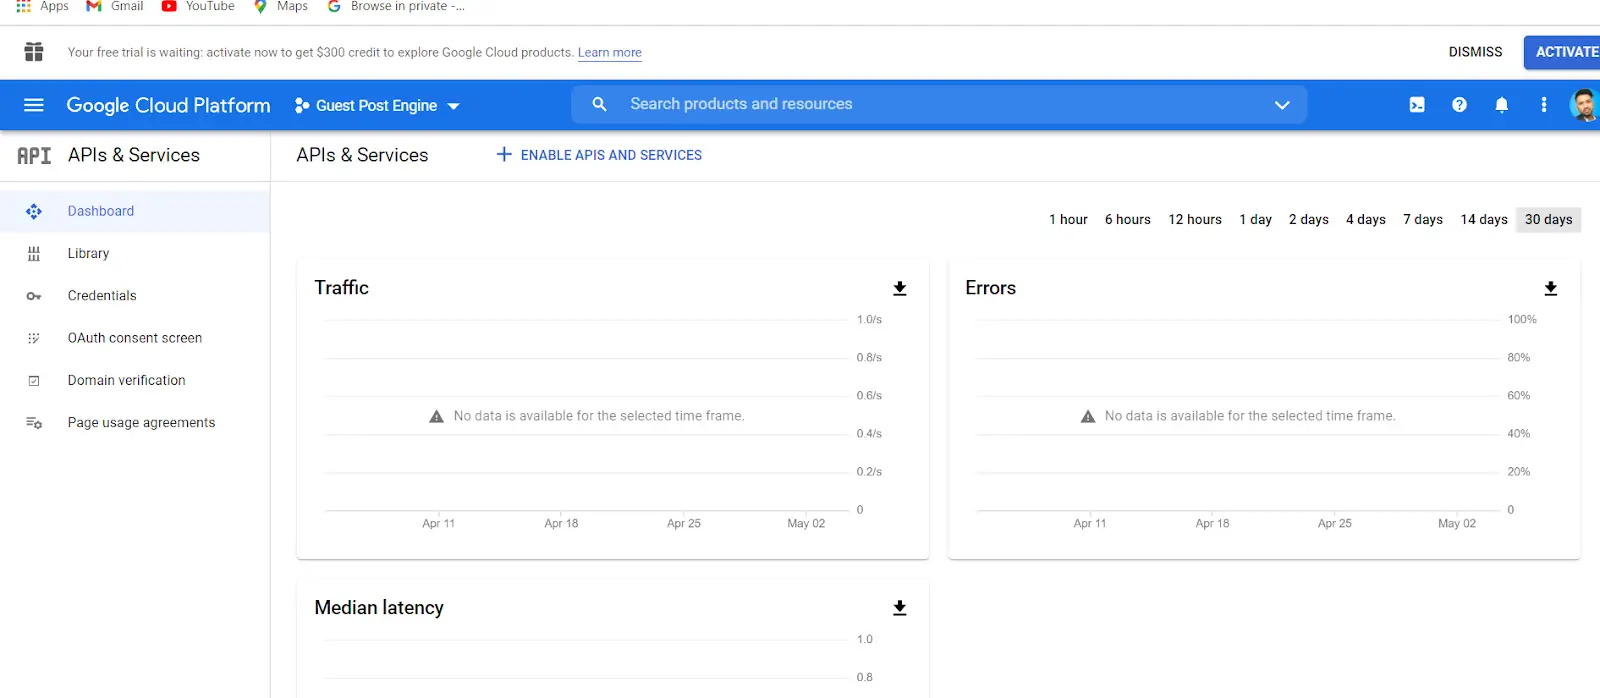Select the 12 hours time range
This screenshot has height=698, width=1600.
click(1195, 220)
